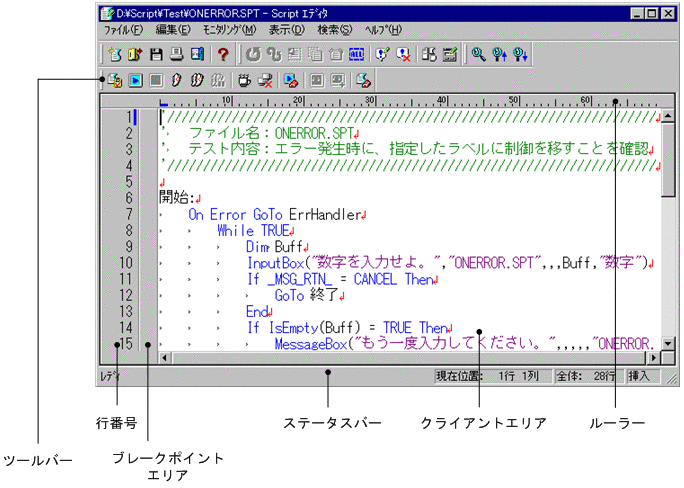This screenshot has height=488, width=684.
Task: Open the モニタリング(M) menu
Action: pyautogui.click(x=229, y=30)
